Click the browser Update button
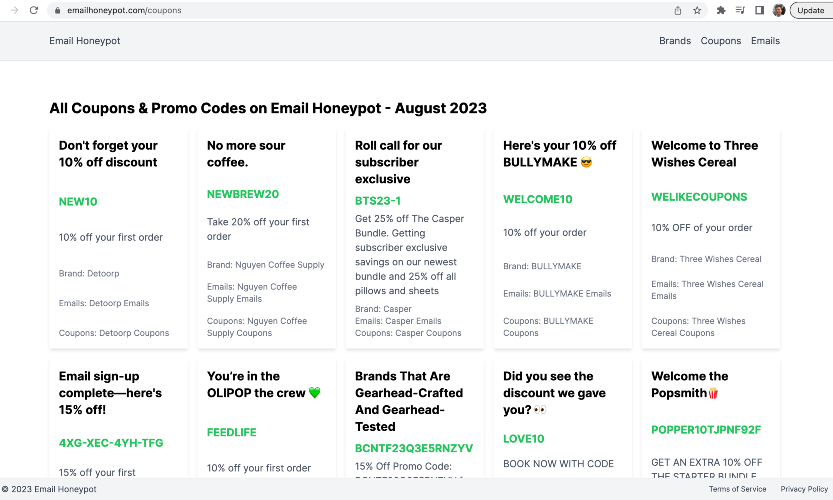Viewport: 833px width, 500px height. click(810, 10)
